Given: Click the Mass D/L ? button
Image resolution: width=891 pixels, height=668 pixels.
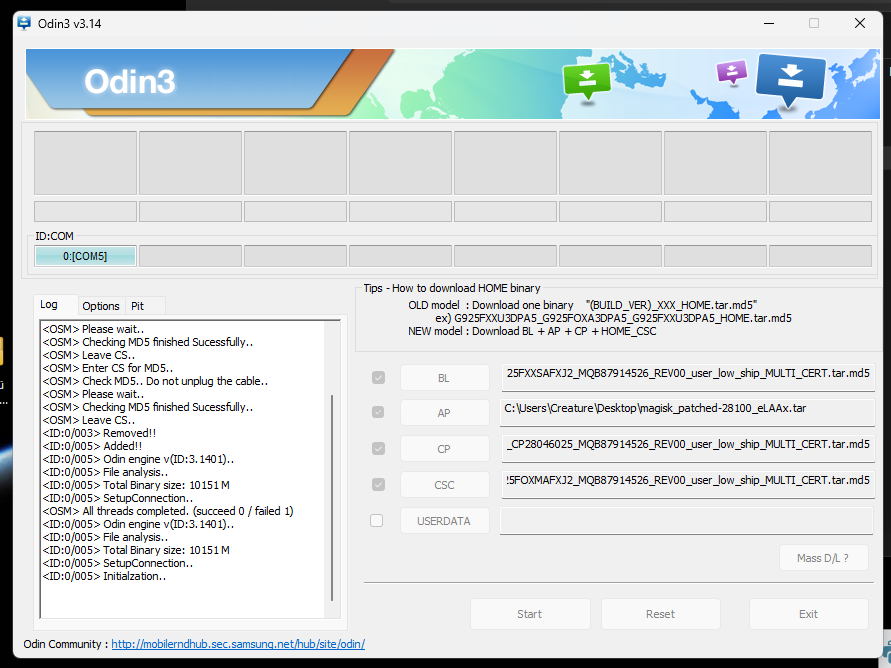Looking at the screenshot, I should (823, 558).
